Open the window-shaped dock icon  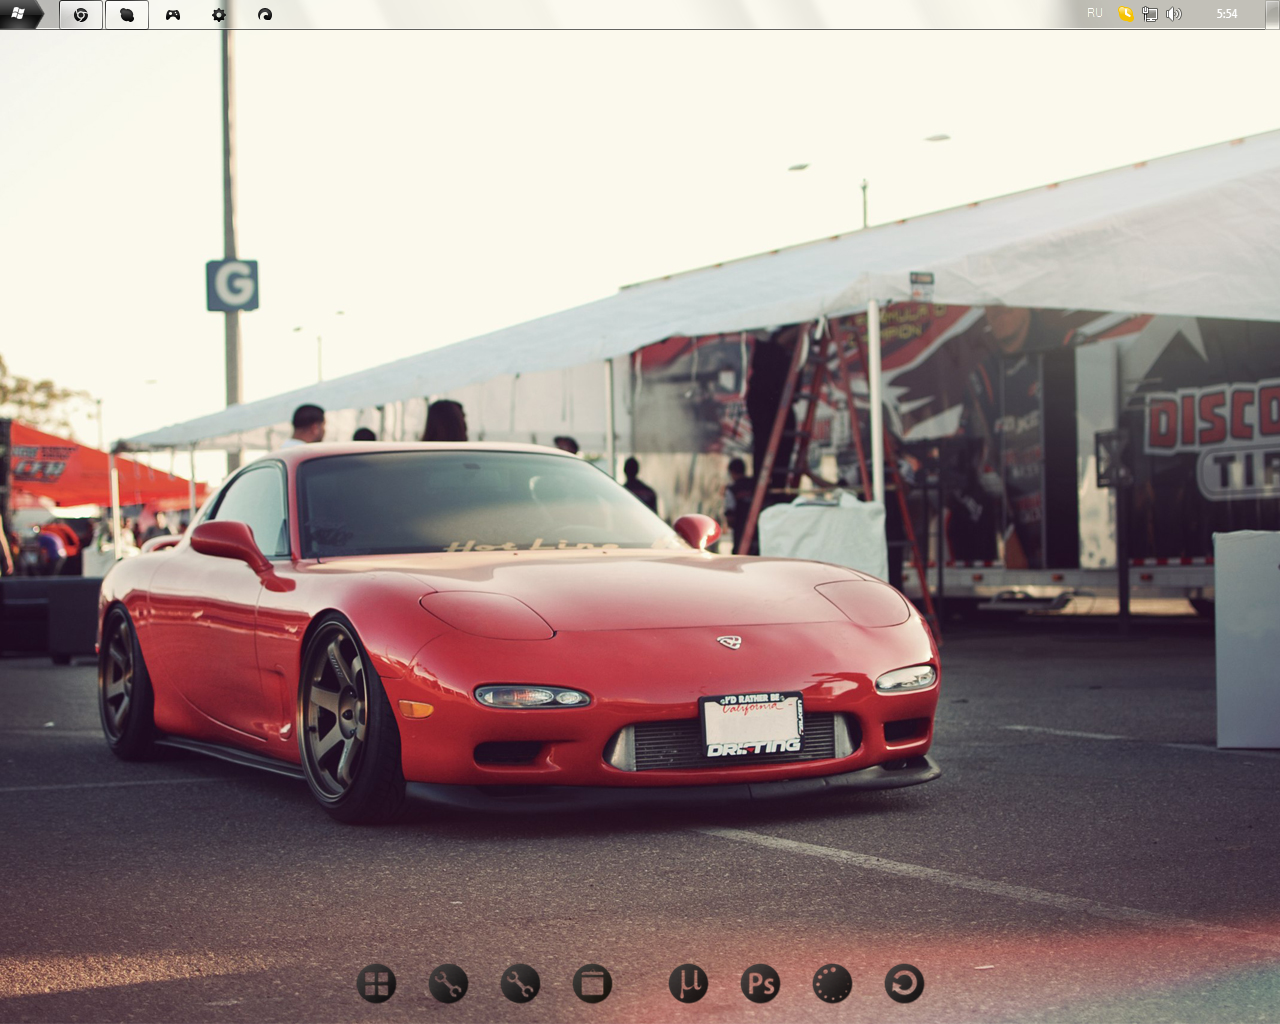[592, 984]
